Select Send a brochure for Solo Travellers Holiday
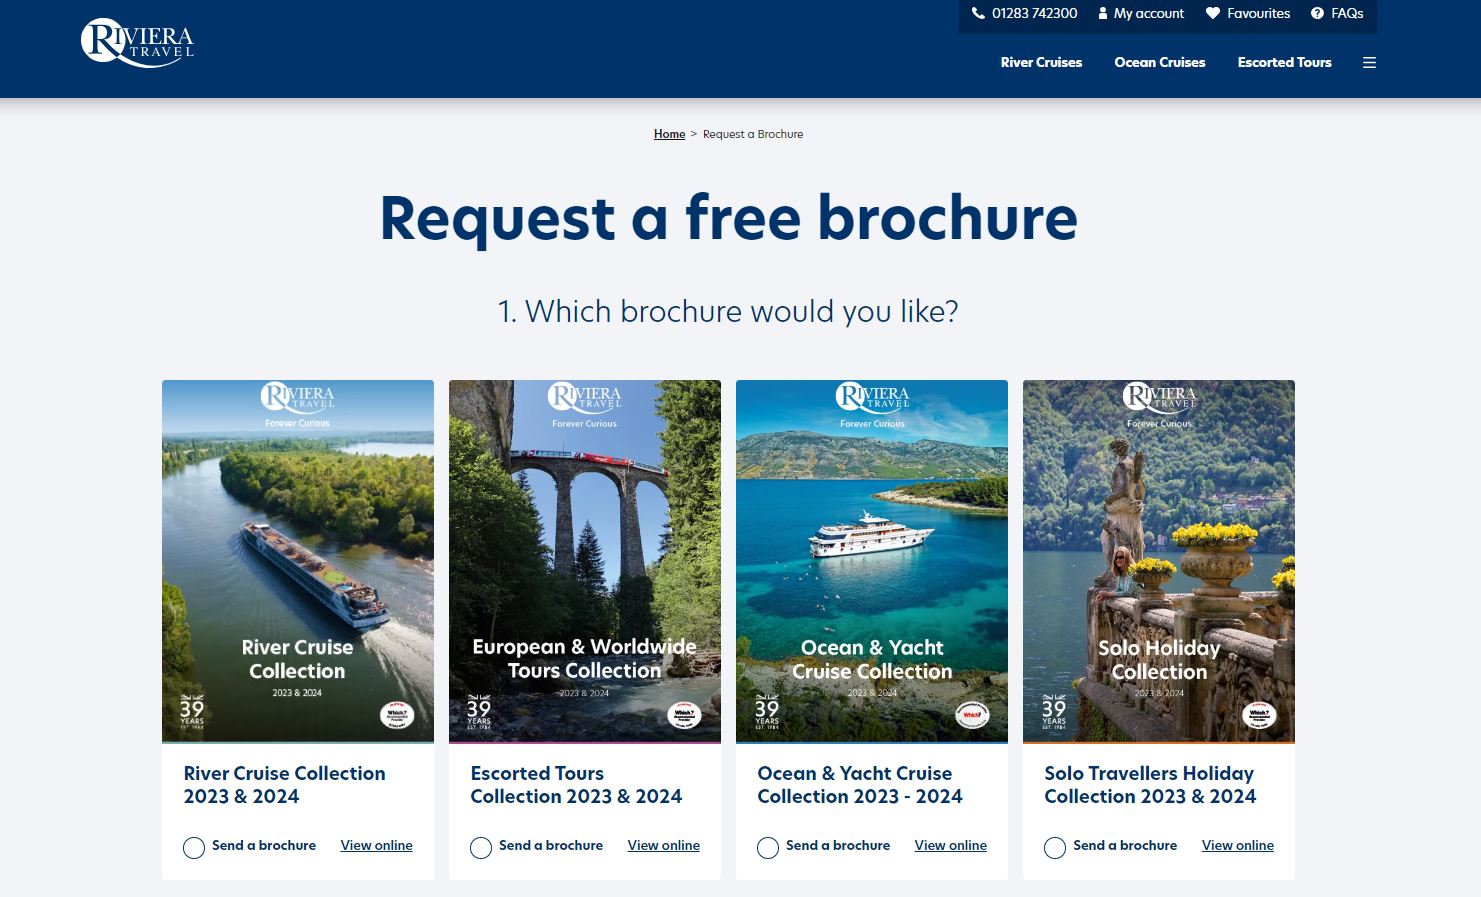Viewport: 1481px width, 897px height. (x=1055, y=848)
